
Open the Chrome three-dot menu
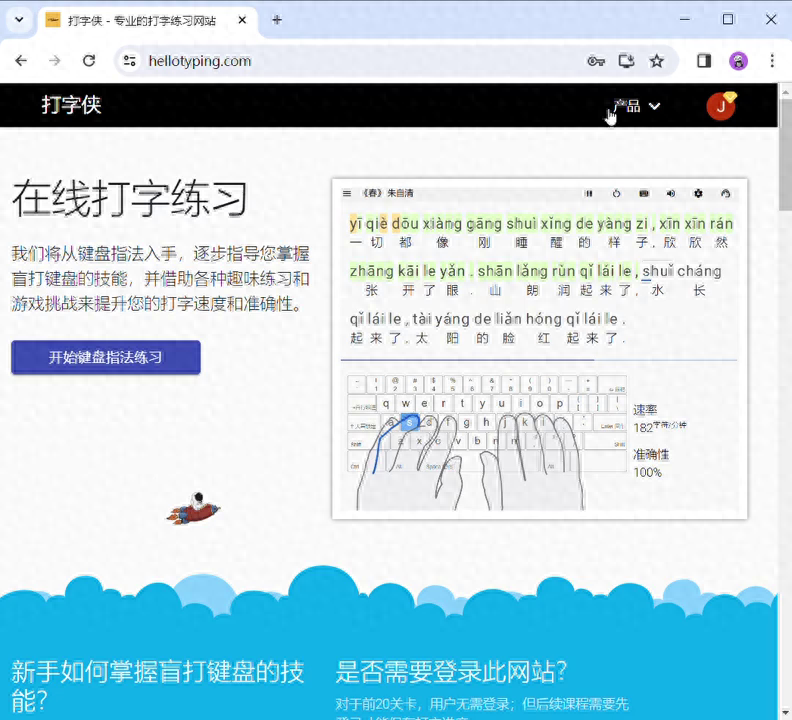[772, 61]
